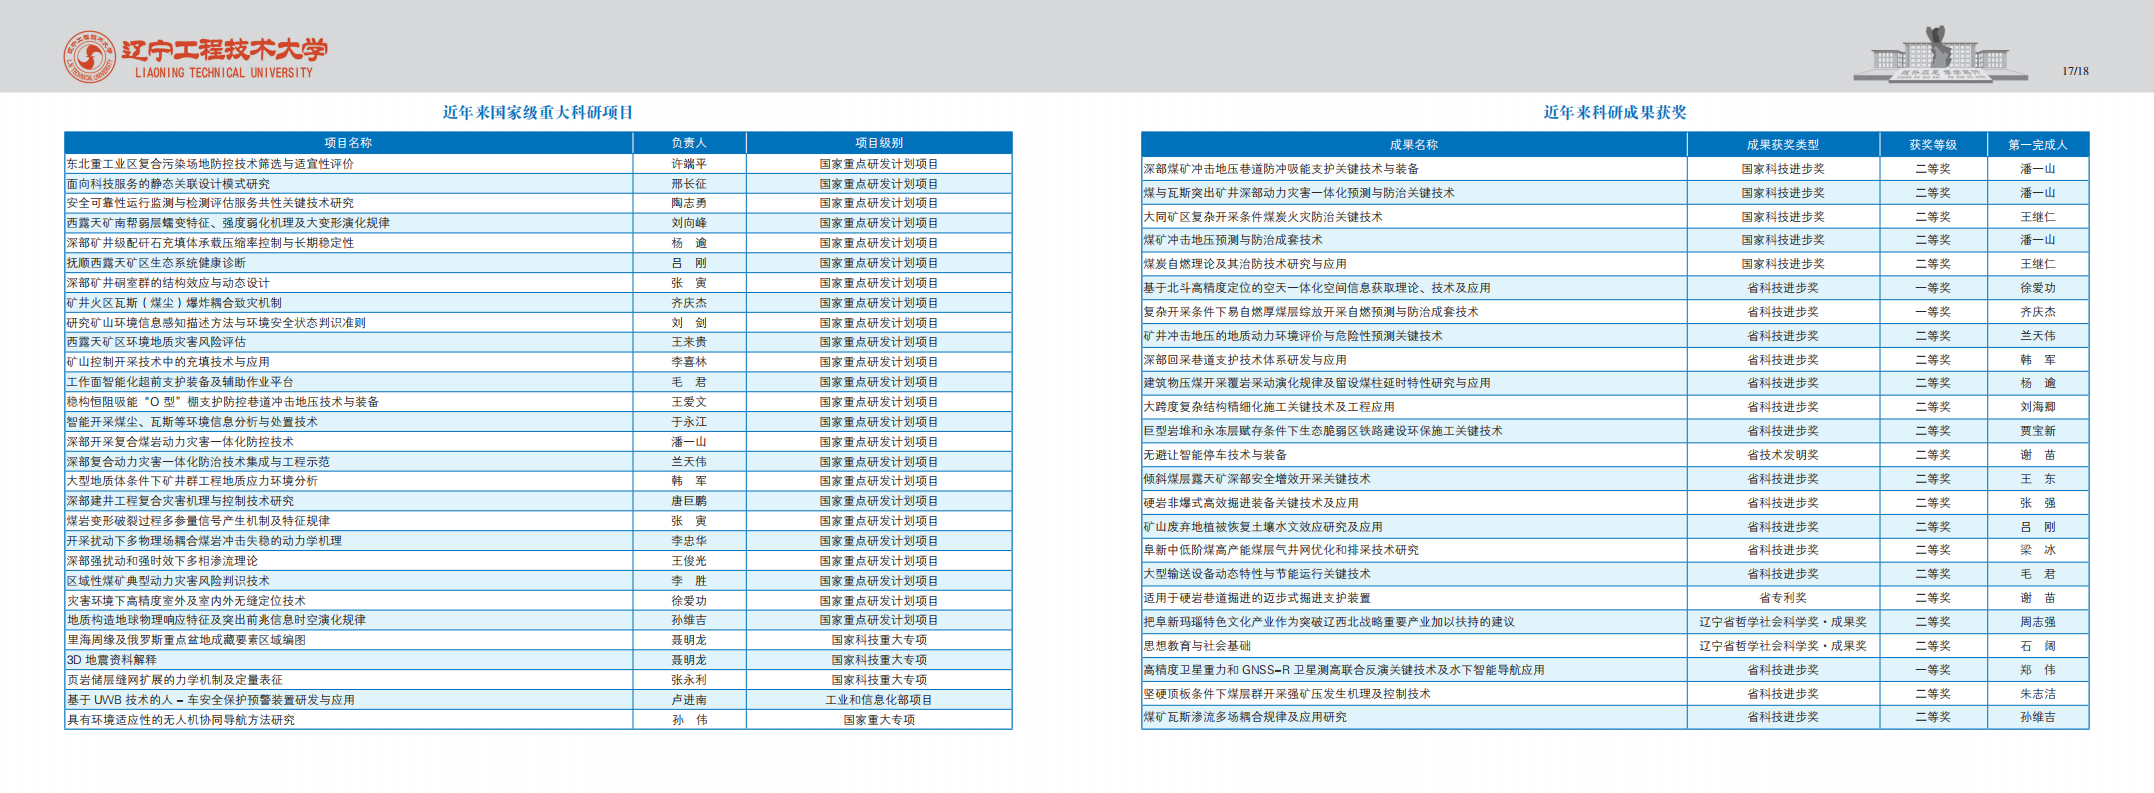Select award 无避让智能停车技术与装备
2154x793 pixels.
click(x=1215, y=455)
